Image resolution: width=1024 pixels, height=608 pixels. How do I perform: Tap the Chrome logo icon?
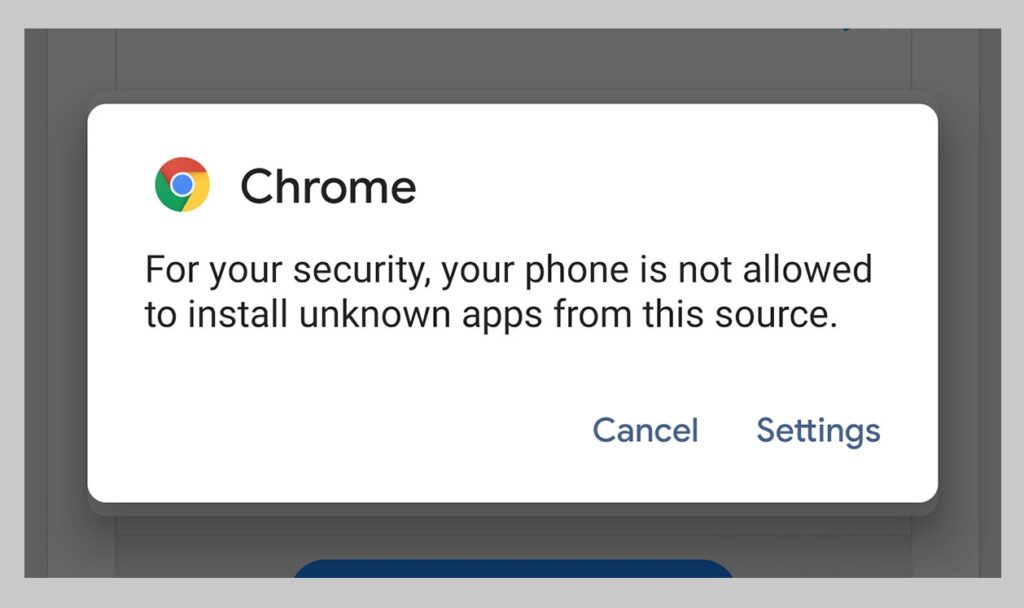pyautogui.click(x=182, y=184)
